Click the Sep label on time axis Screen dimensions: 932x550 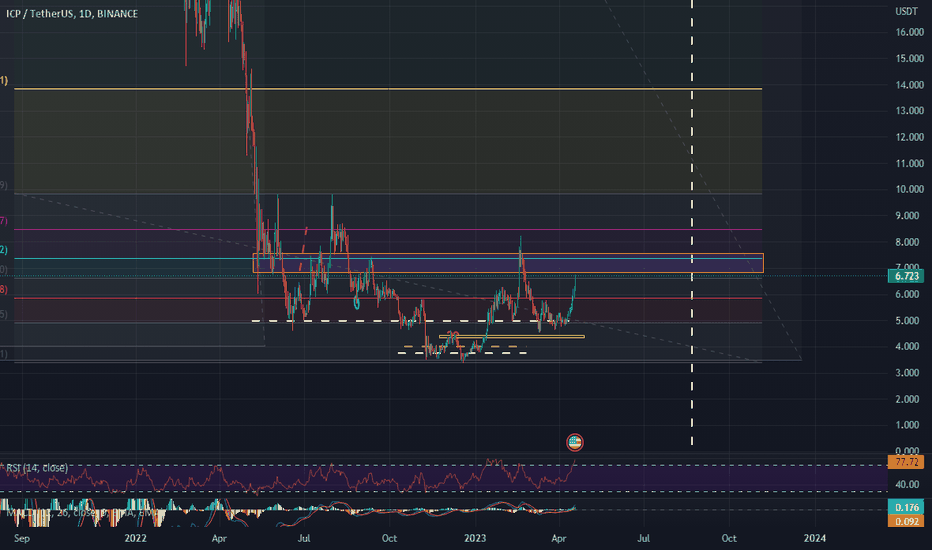pyautogui.click(x=21, y=538)
